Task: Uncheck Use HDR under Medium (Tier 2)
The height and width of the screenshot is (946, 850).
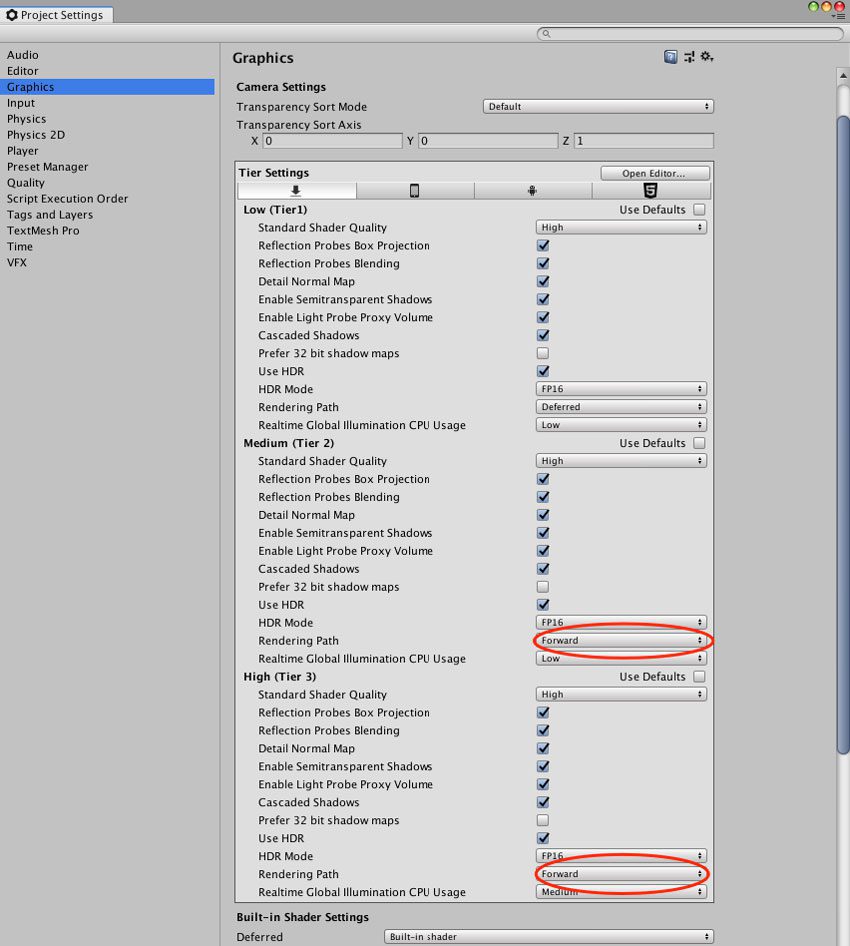Action: coord(543,605)
